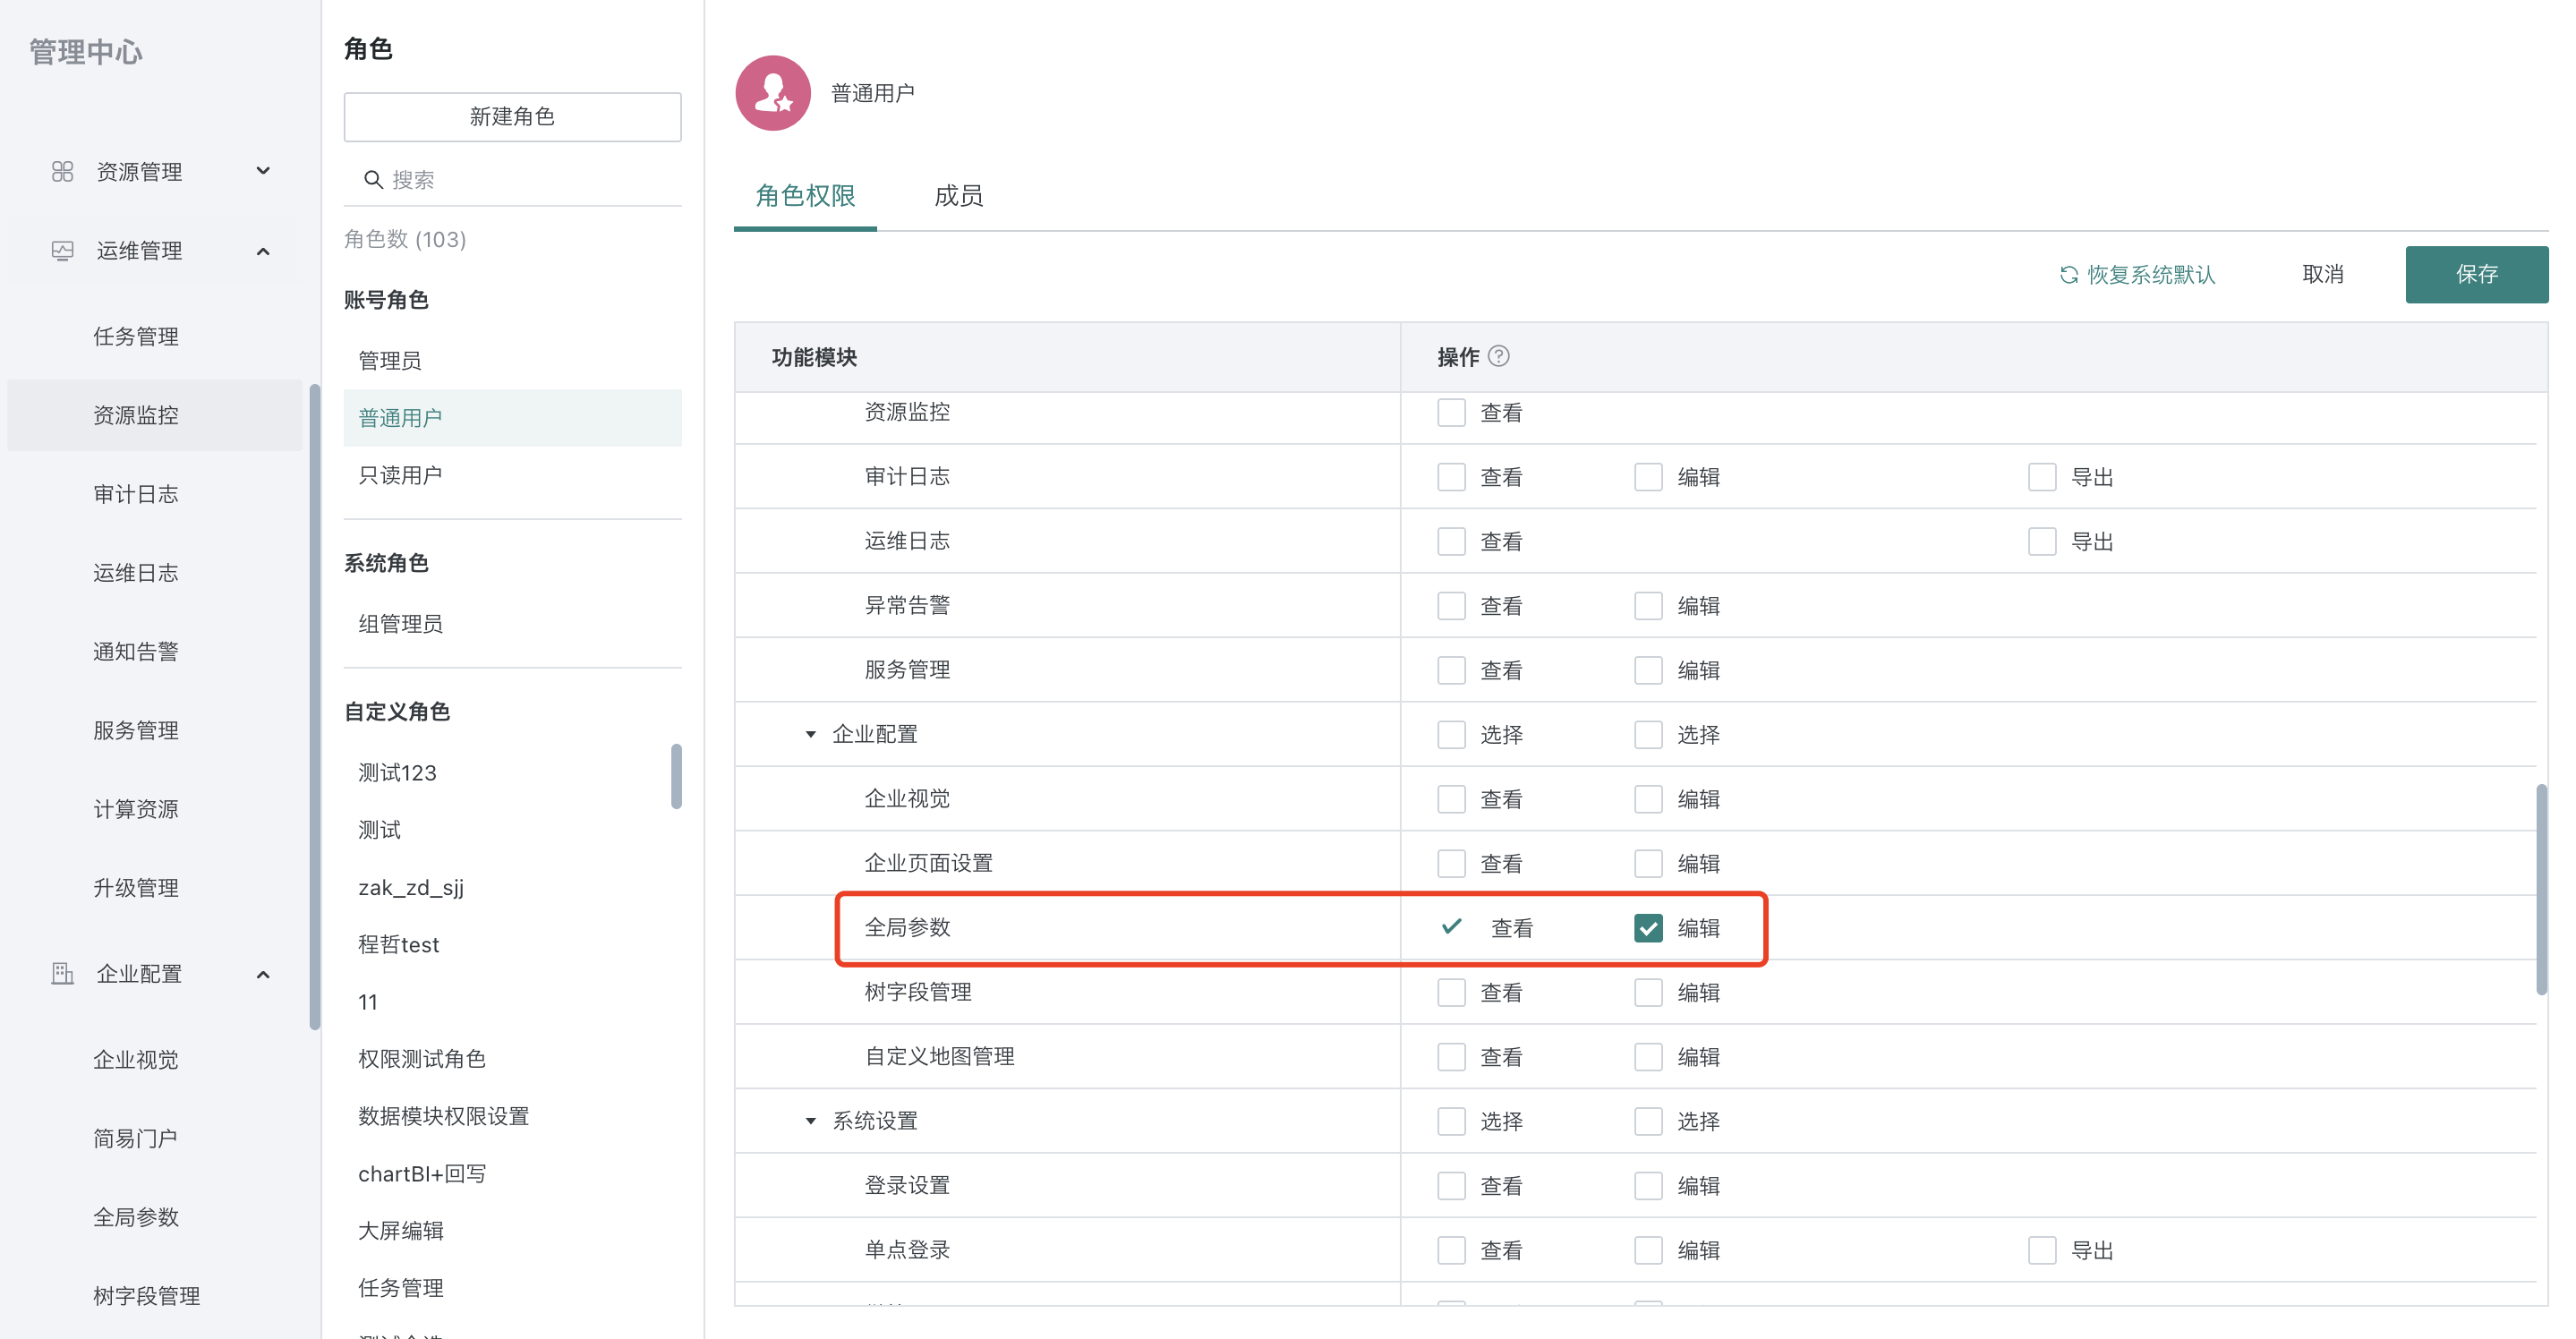The image size is (2576, 1339).
Task: Collapse the 系统设置 tree row triangle
Action: [810, 1121]
